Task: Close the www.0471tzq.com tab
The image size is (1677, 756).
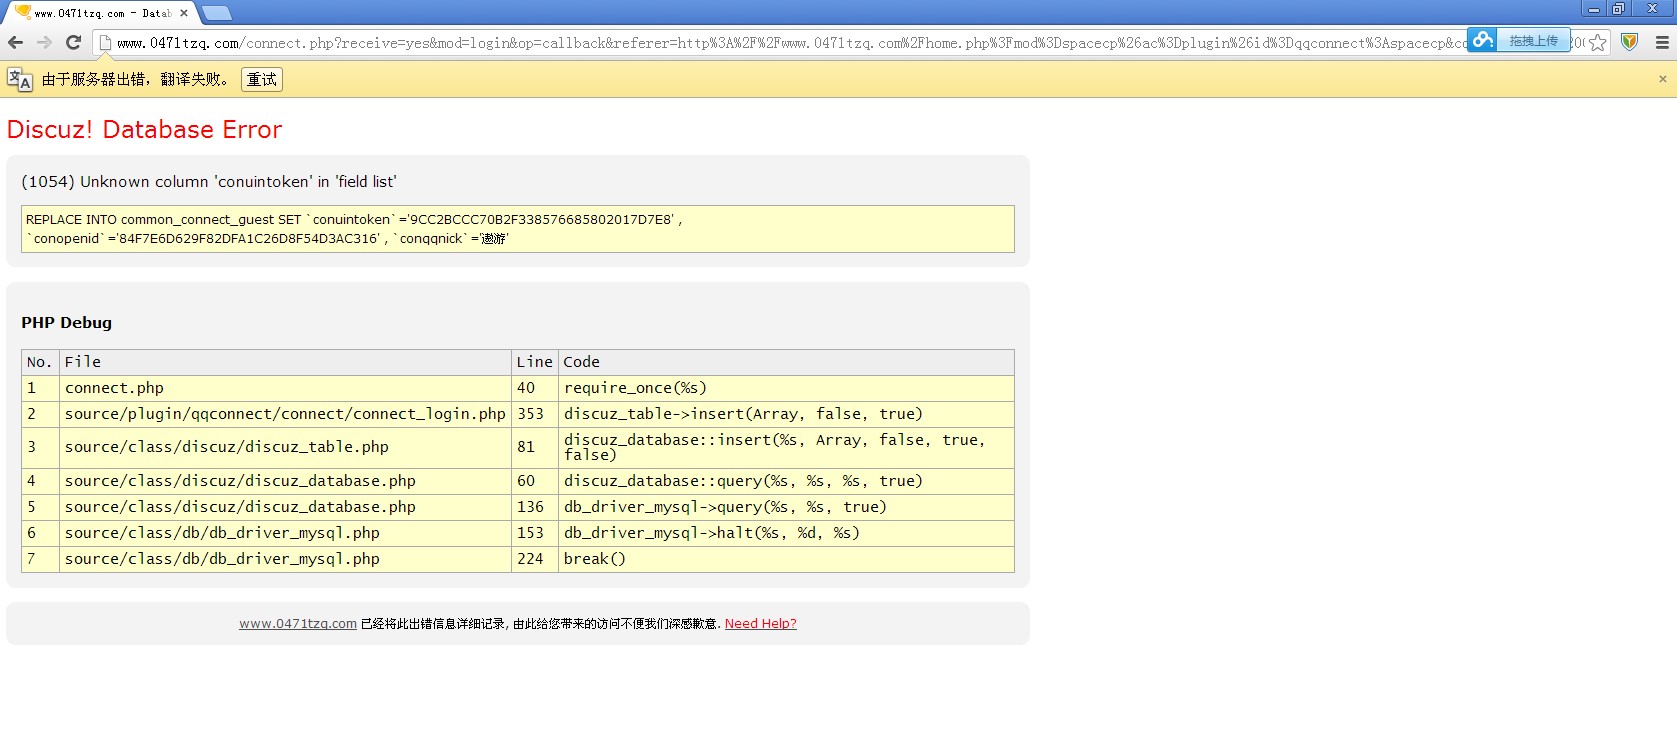Action: coord(184,13)
